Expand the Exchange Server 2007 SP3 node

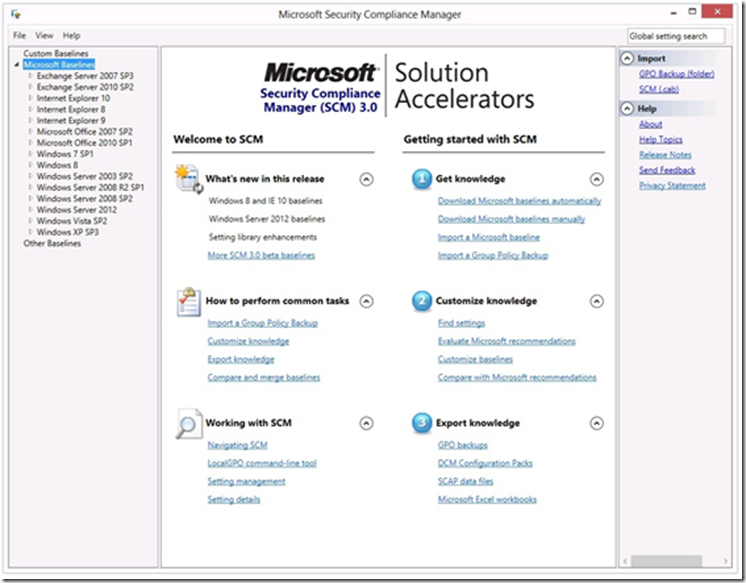tap(30, 76)
